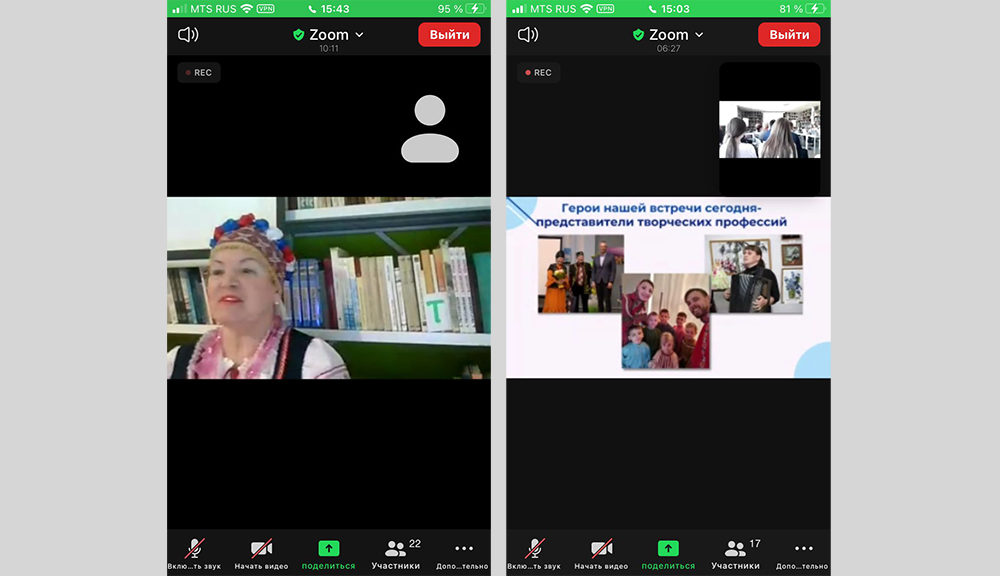Expand Zoom meeting info in left phone
1000x576 pixels.
[x=328, y=35]
